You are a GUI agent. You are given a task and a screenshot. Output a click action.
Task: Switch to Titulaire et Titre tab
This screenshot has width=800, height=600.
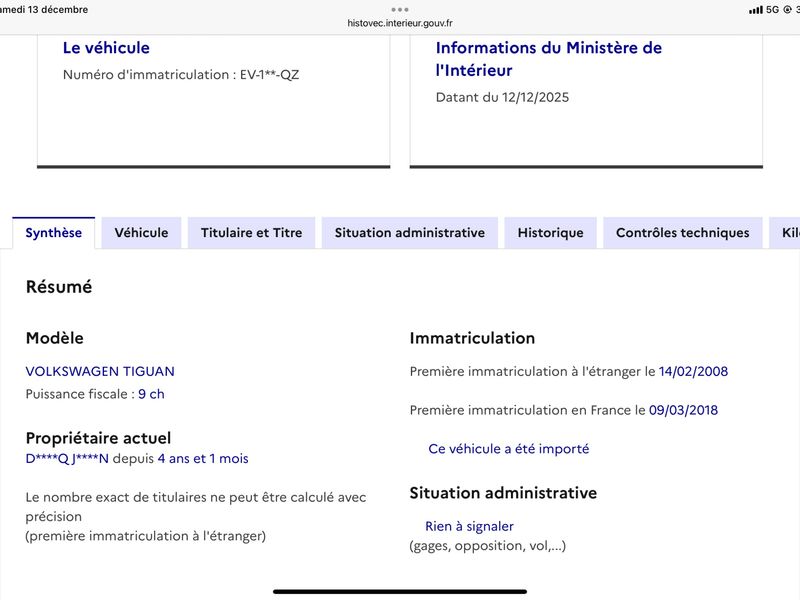[251, 233]
